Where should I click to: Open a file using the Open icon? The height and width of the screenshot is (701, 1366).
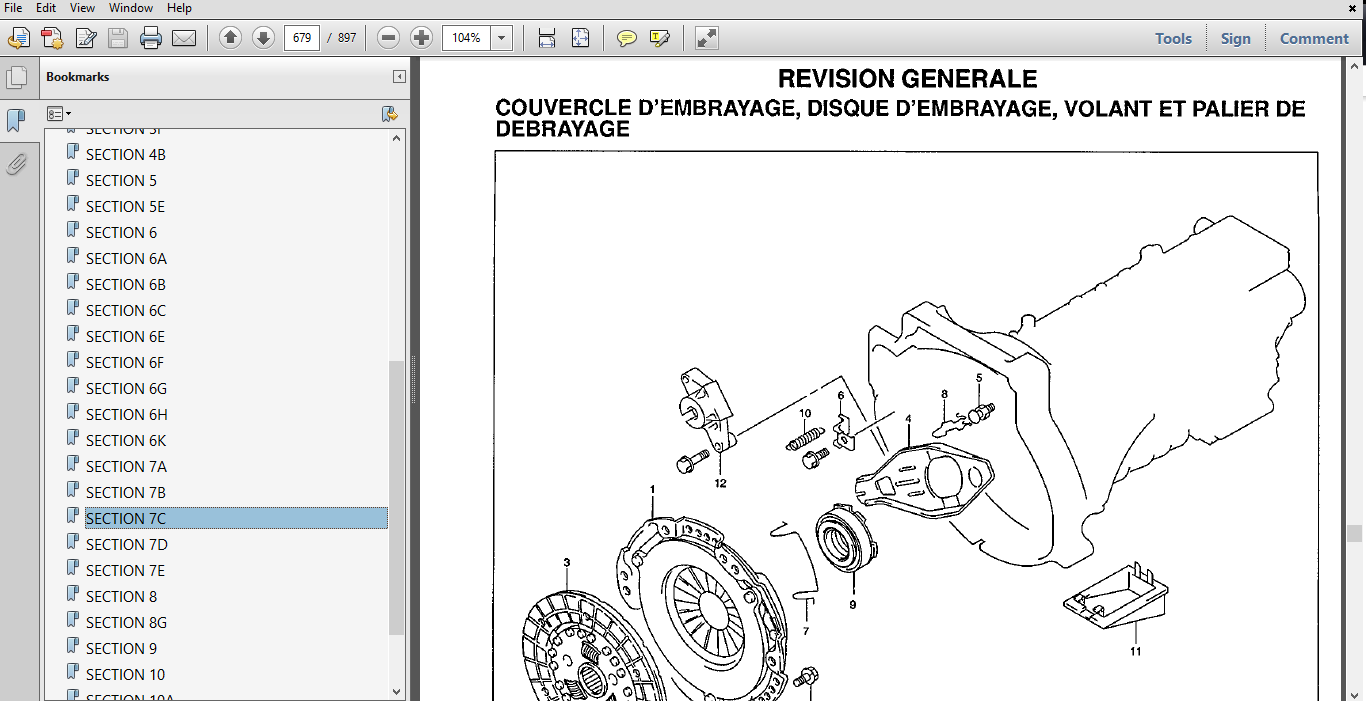(x=18, y=38)
